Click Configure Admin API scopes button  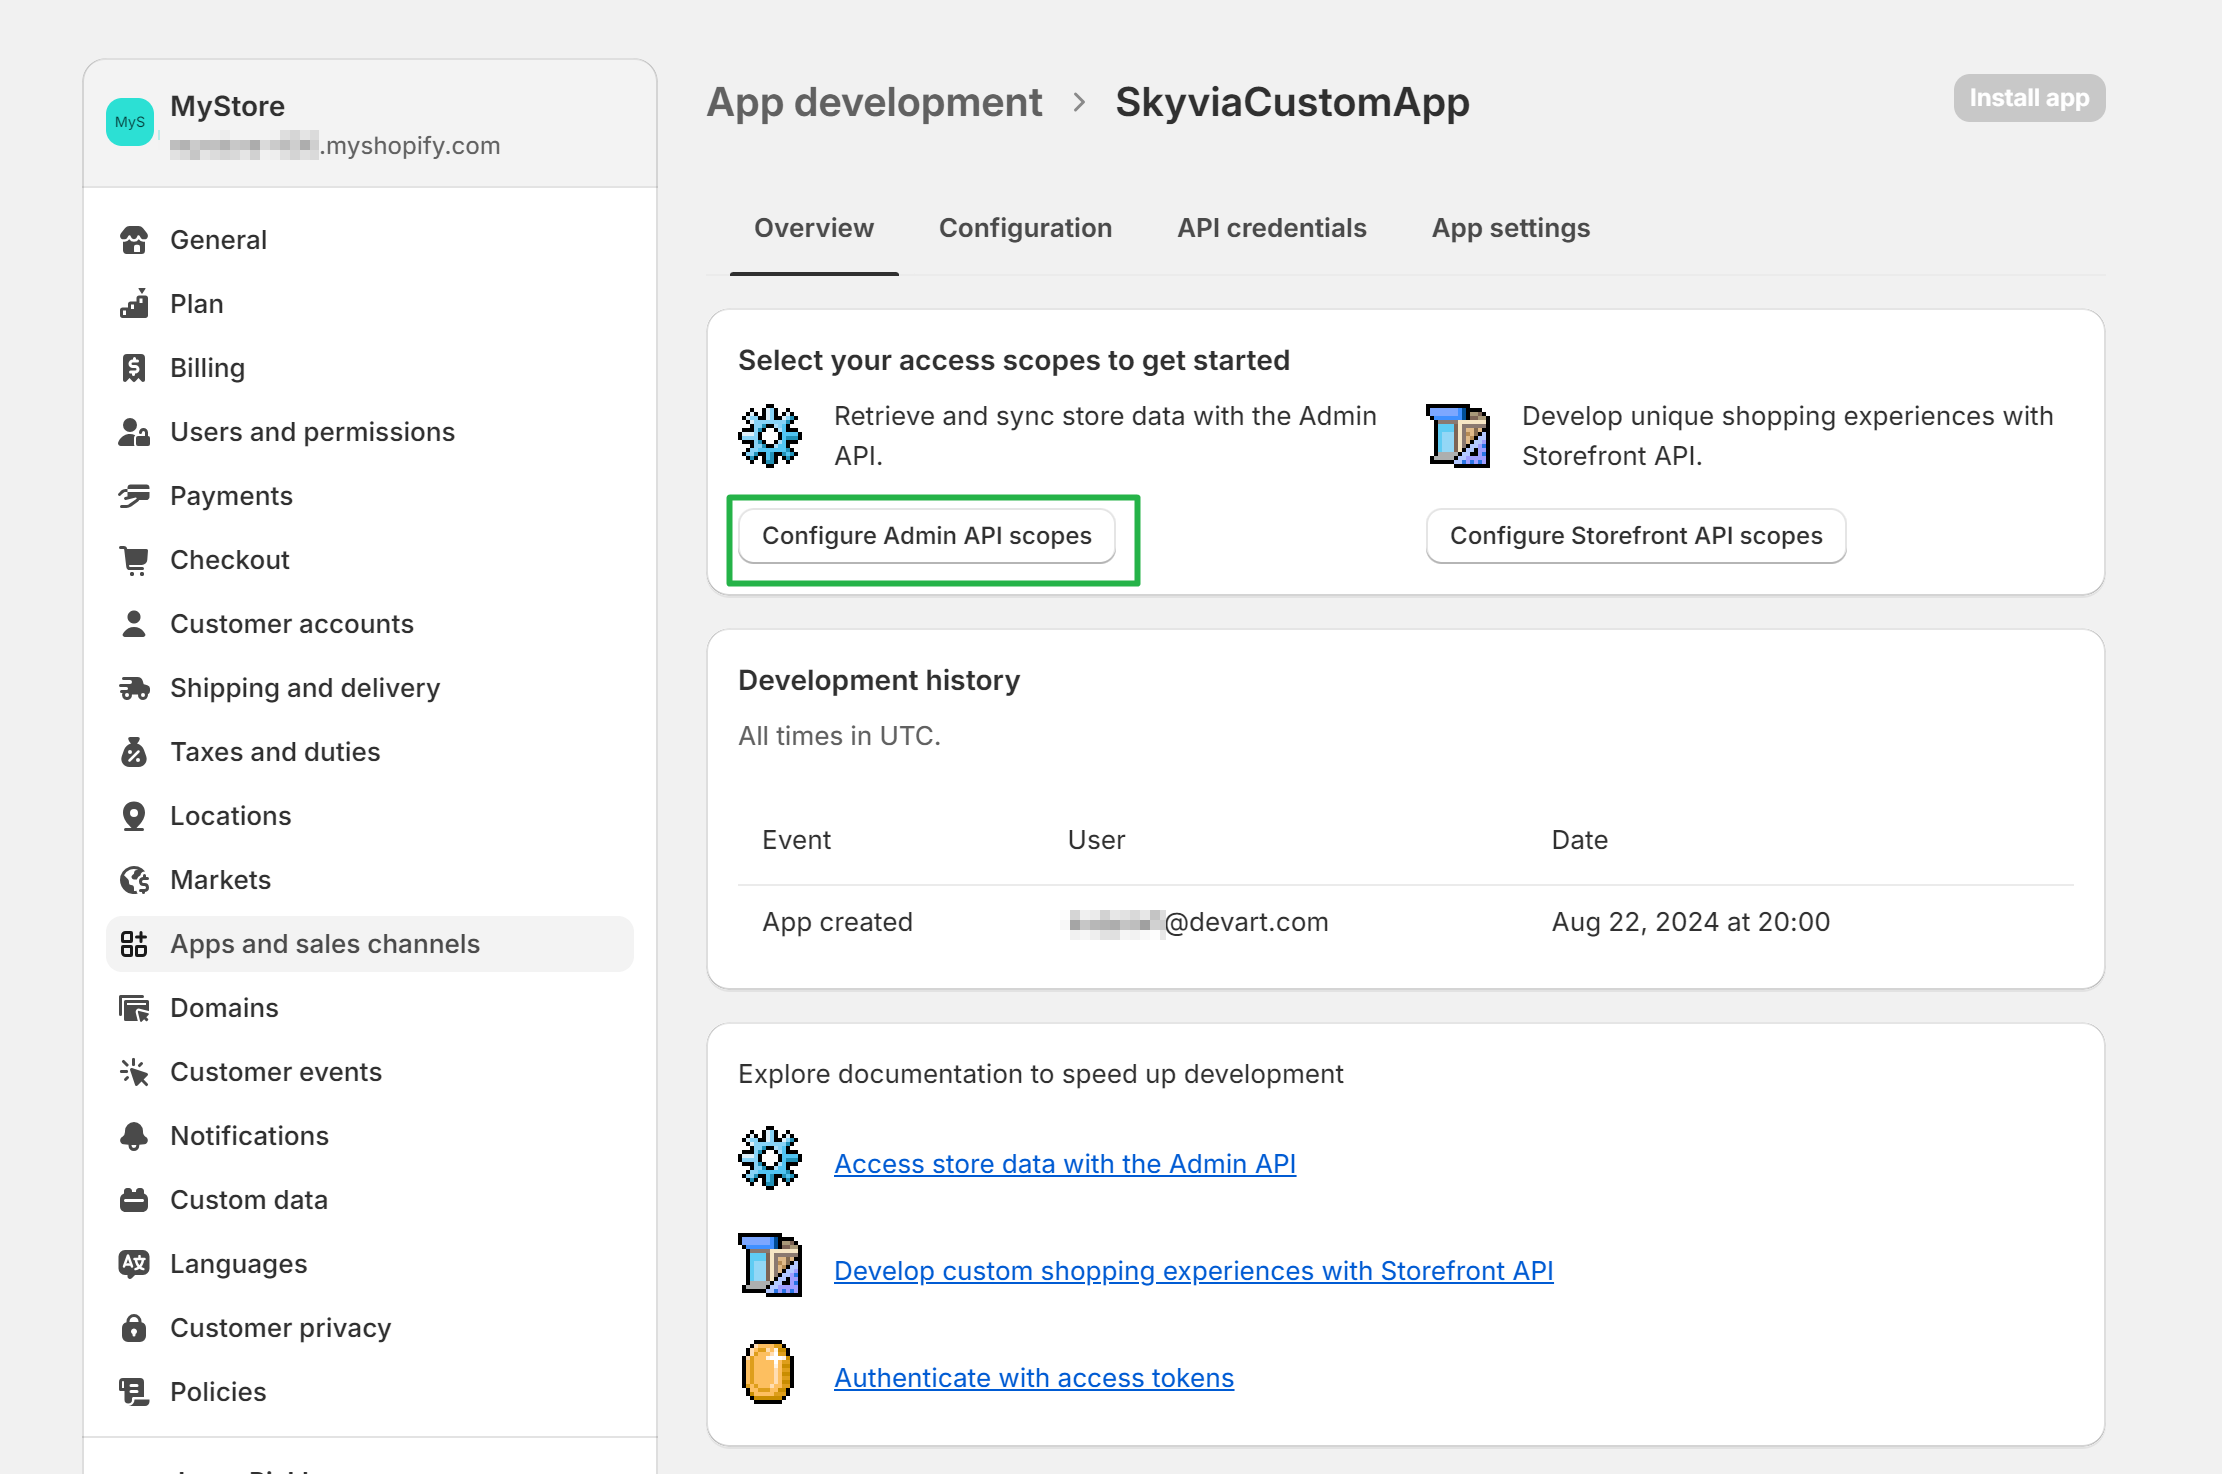pos(927,536)
